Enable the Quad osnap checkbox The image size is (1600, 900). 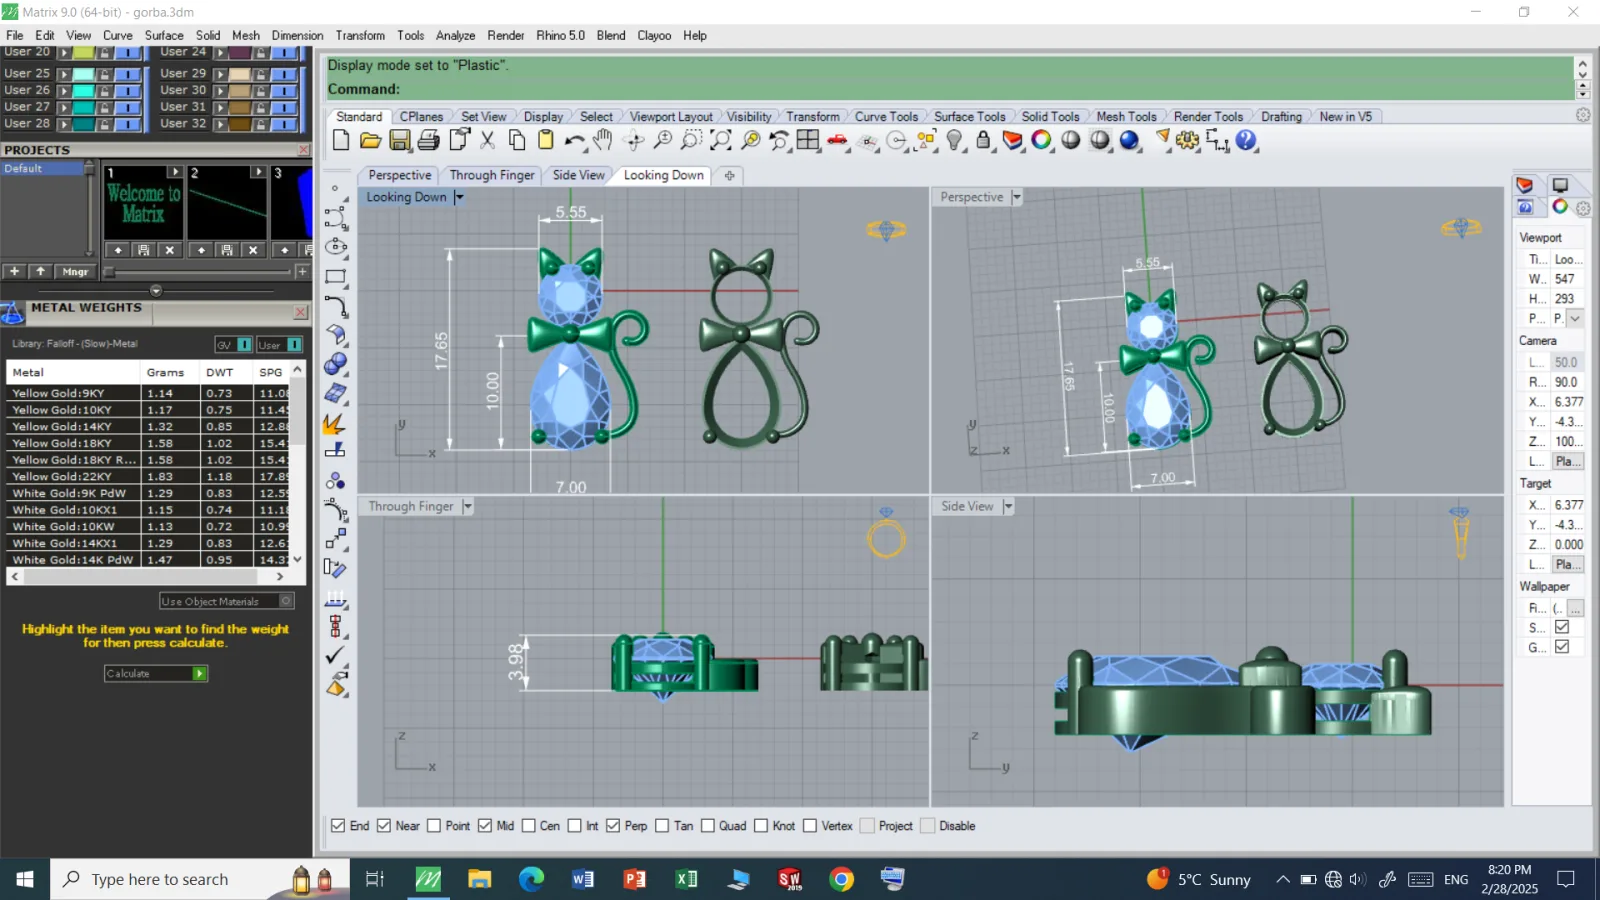click(x=708, y=826)
